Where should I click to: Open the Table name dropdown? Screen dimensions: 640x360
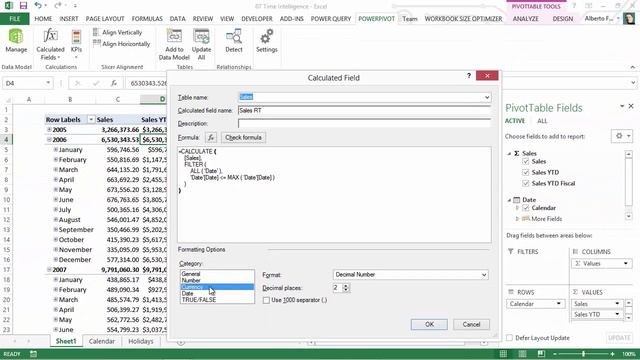click(x=487, y=97)
